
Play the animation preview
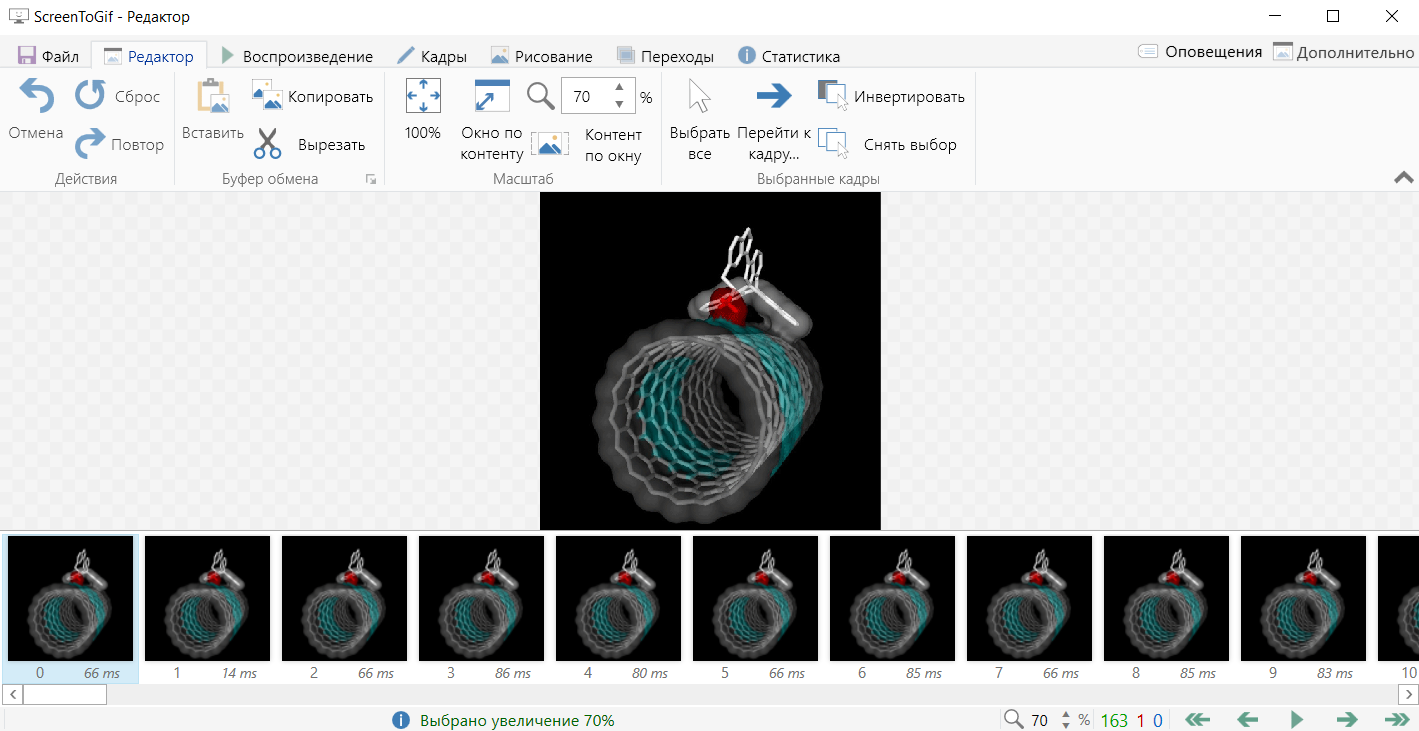[1297, 719]
